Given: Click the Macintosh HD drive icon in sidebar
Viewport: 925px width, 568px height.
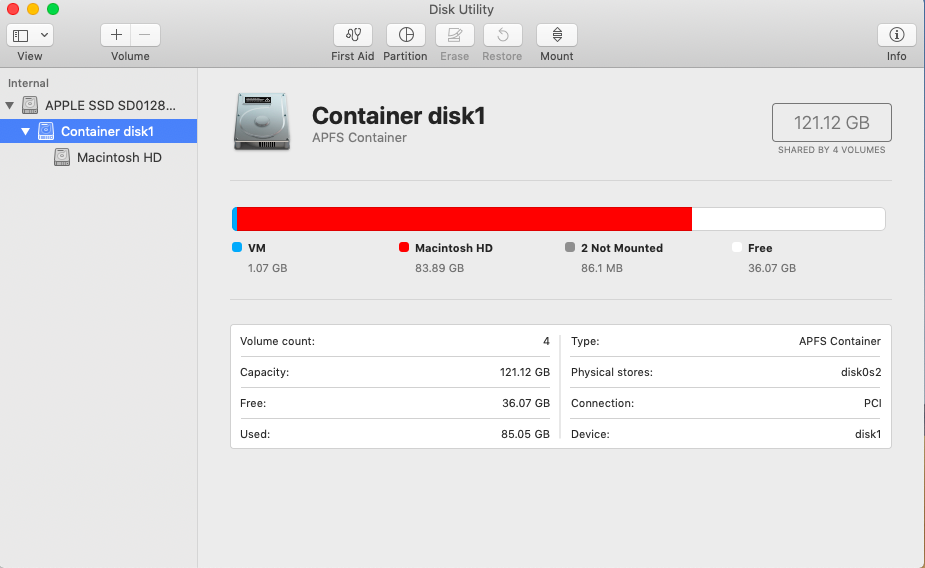Looking at the screenshot, I should tap(62, 157).
